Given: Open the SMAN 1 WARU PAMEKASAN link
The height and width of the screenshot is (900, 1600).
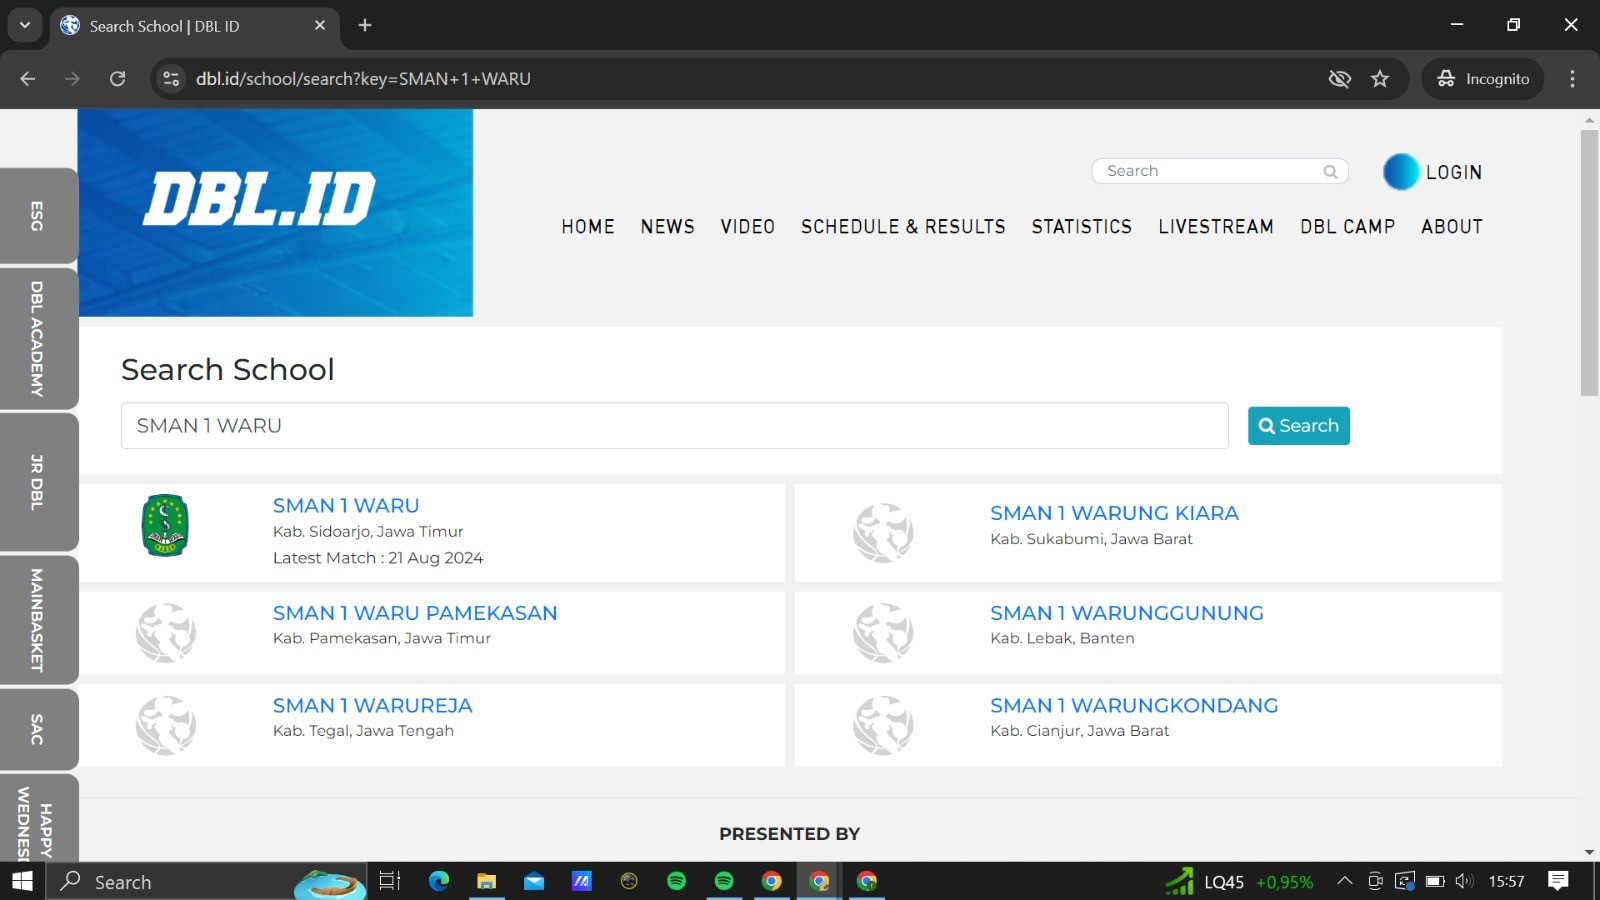Looking at the screenshot, I should point(415,613).
